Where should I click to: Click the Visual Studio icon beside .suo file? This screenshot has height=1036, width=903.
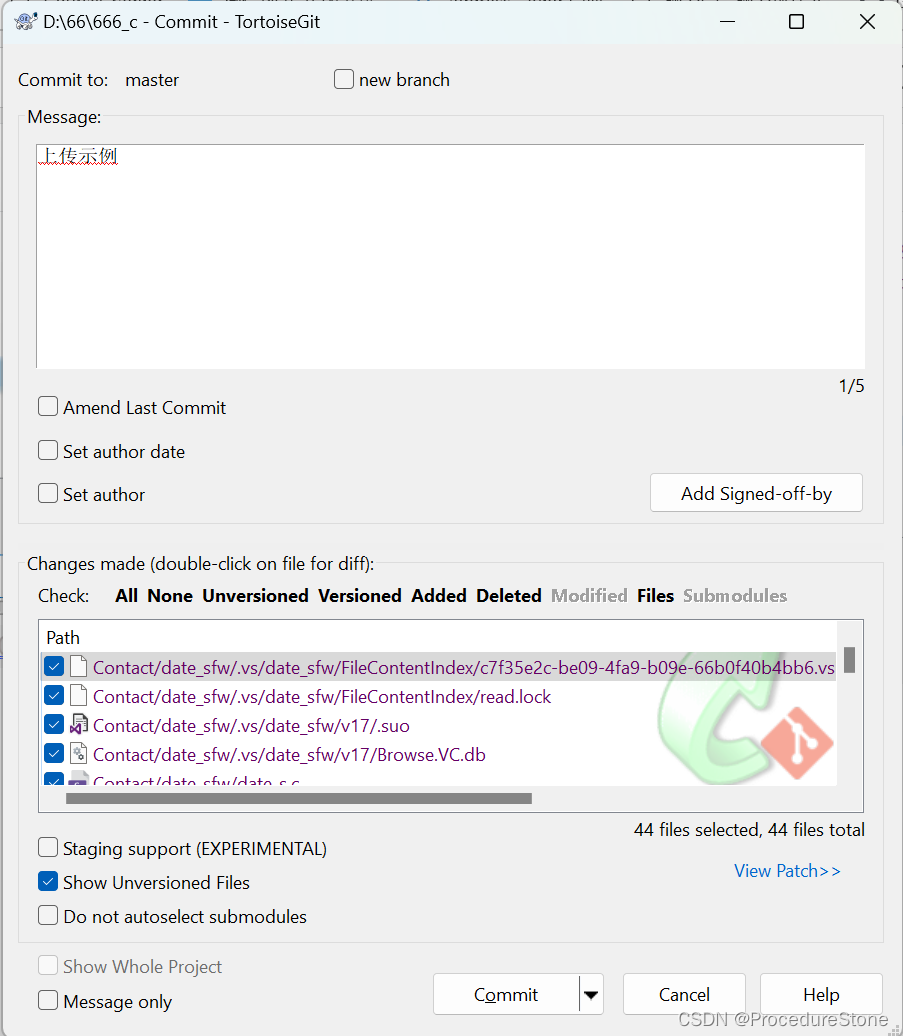point(79,725)
